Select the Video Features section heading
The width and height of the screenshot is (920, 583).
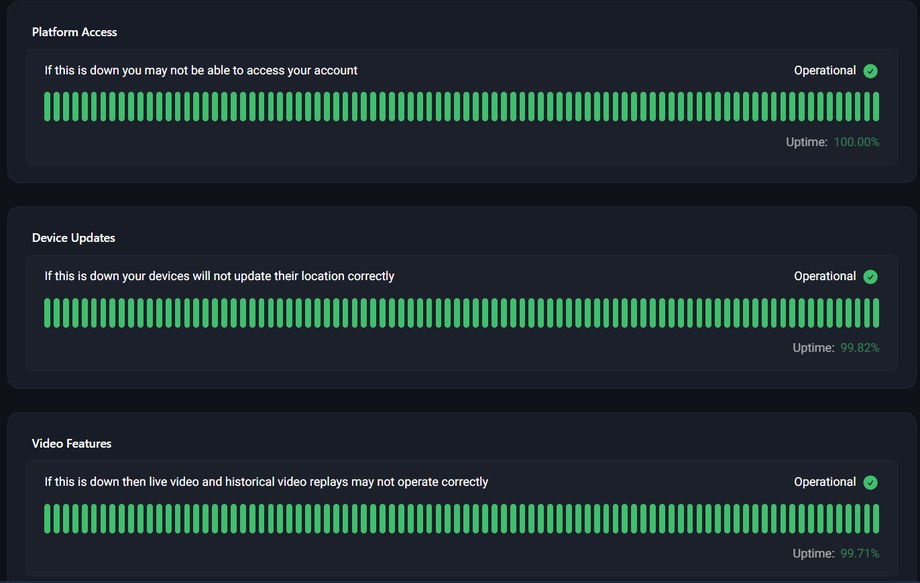71,443
